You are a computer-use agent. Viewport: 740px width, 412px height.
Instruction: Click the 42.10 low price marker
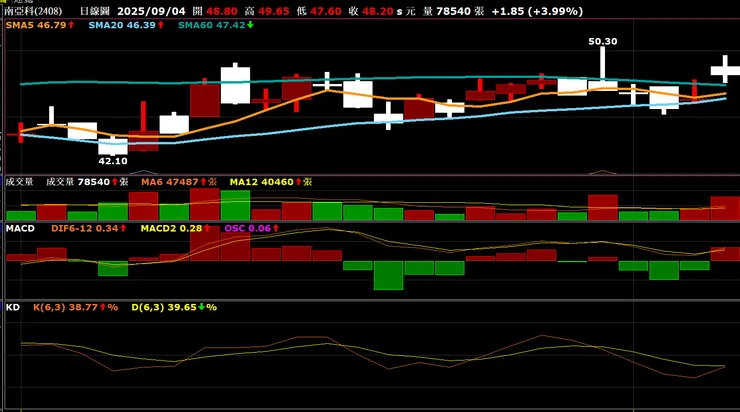[113, 161]
